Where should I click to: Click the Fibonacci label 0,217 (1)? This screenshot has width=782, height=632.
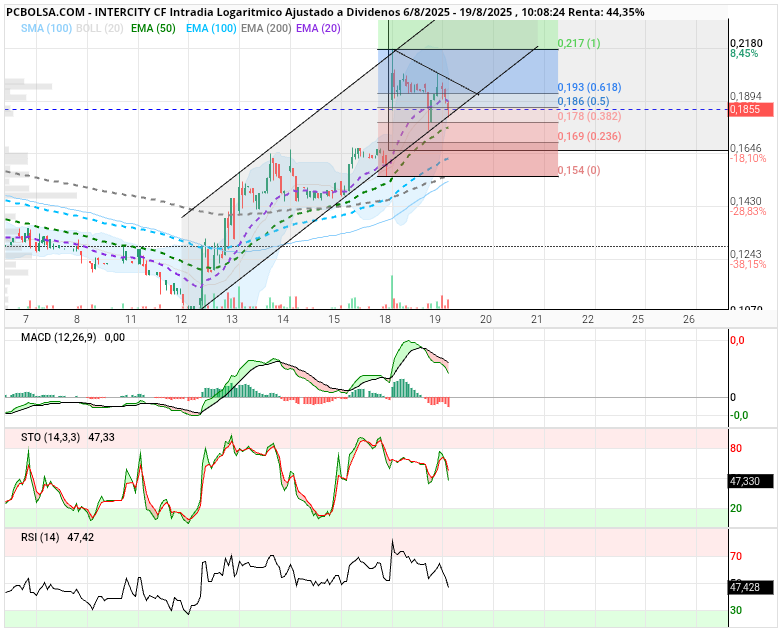click(579, 43)
